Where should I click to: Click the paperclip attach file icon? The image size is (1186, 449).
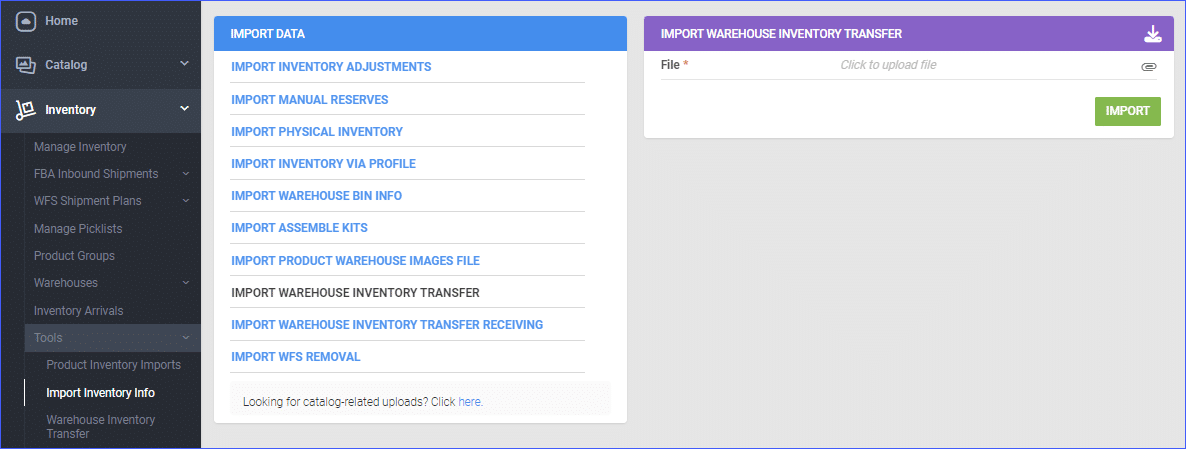[x=1149, y=67]
